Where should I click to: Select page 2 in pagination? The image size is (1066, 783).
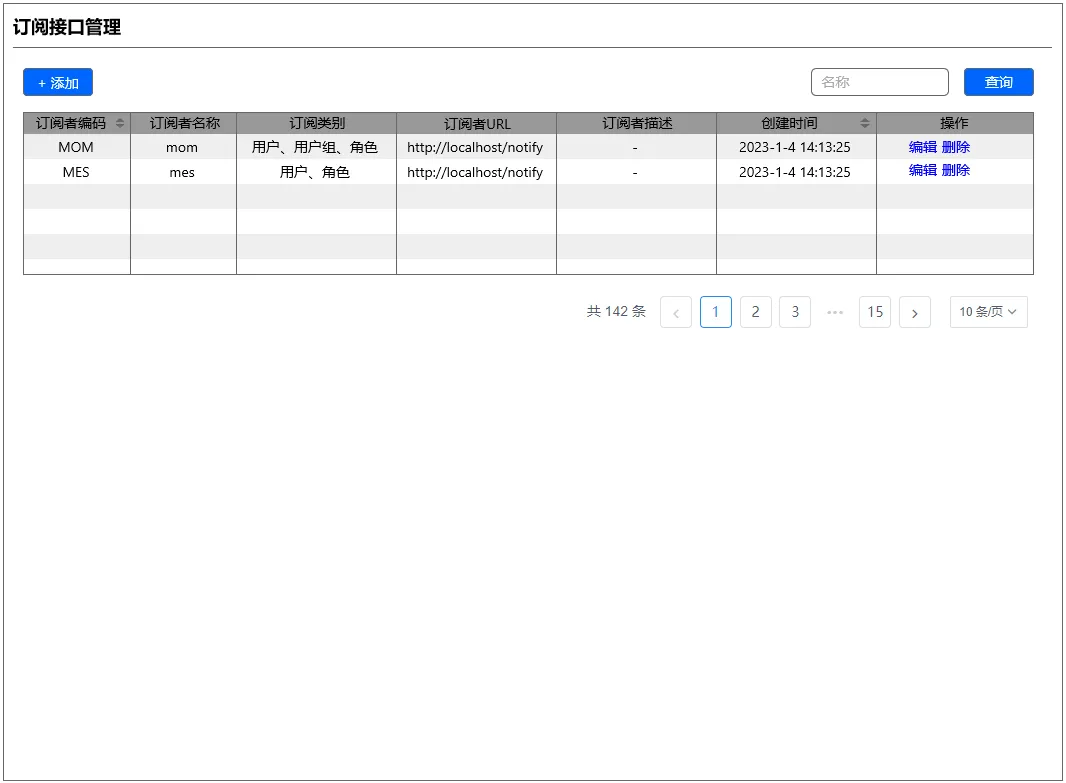pyautogui.click(x=755, y=312)
